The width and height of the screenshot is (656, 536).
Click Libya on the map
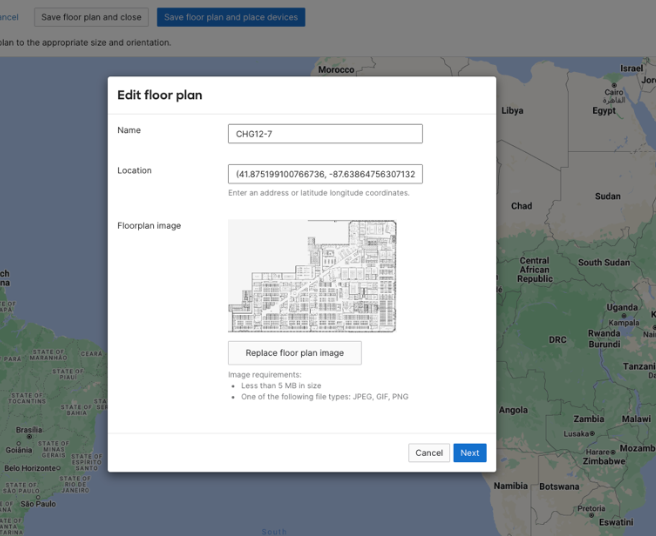512,111
